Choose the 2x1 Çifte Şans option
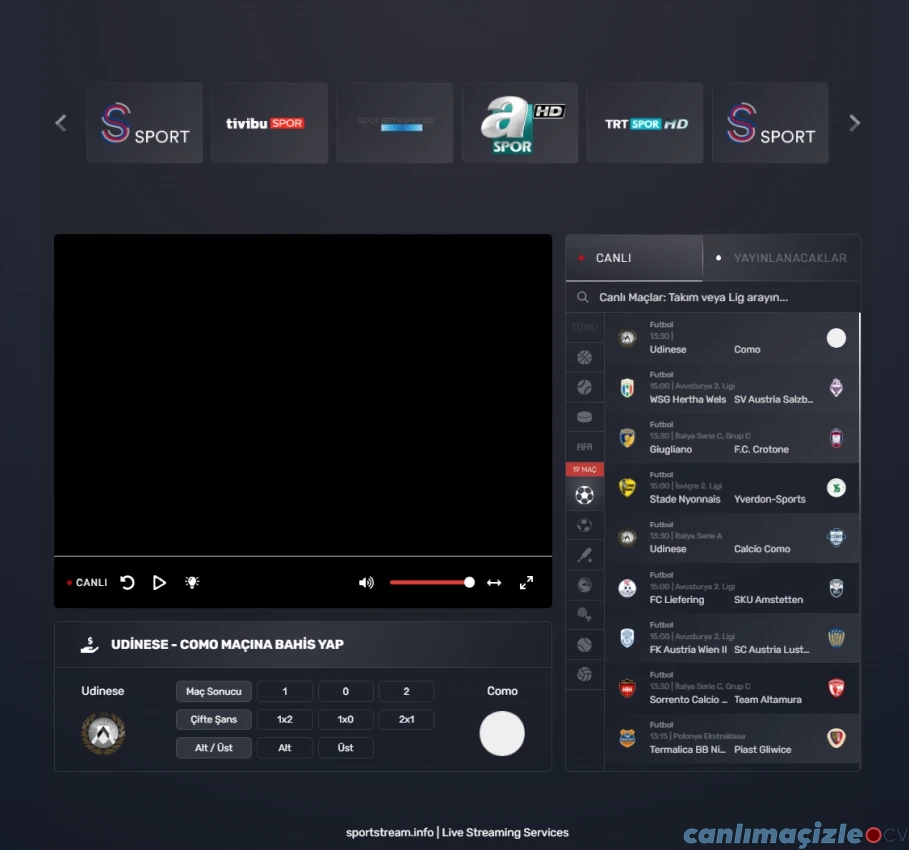This screenshot has width=909, height=850. coord(406,719)
